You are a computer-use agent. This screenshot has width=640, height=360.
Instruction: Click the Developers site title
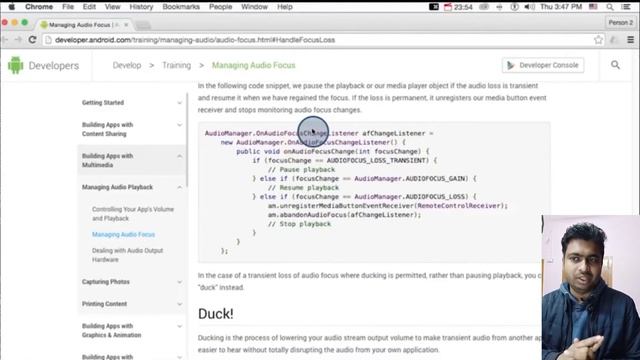point(53,65)
